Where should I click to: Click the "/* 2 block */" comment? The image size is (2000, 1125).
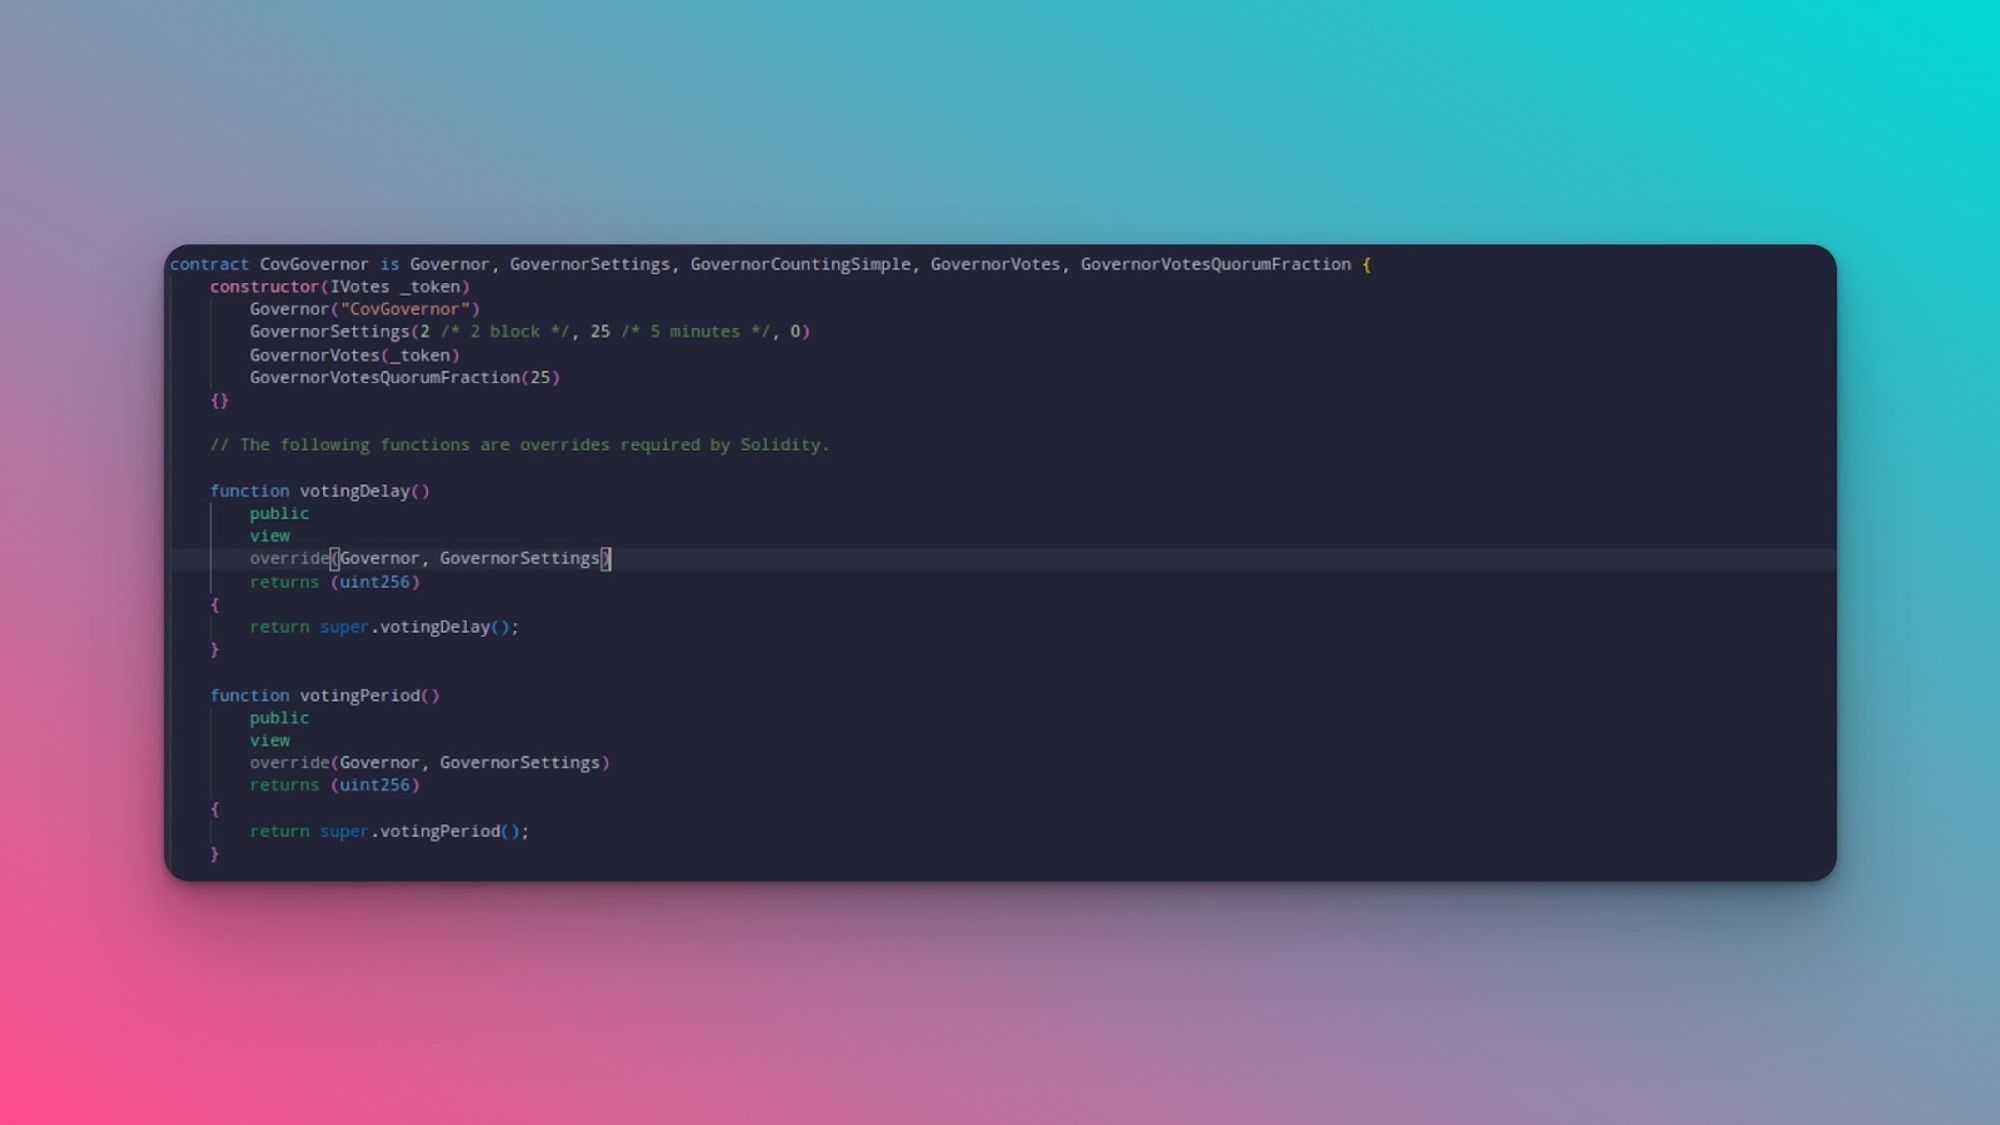(504, 332)
